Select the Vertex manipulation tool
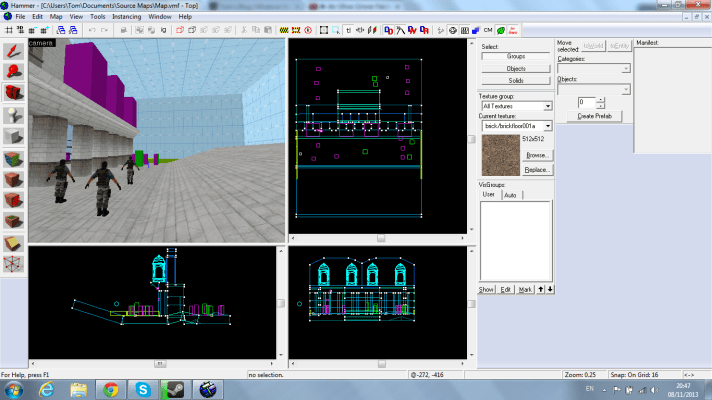Screen dimensions: 712x400 click(14, 264)
